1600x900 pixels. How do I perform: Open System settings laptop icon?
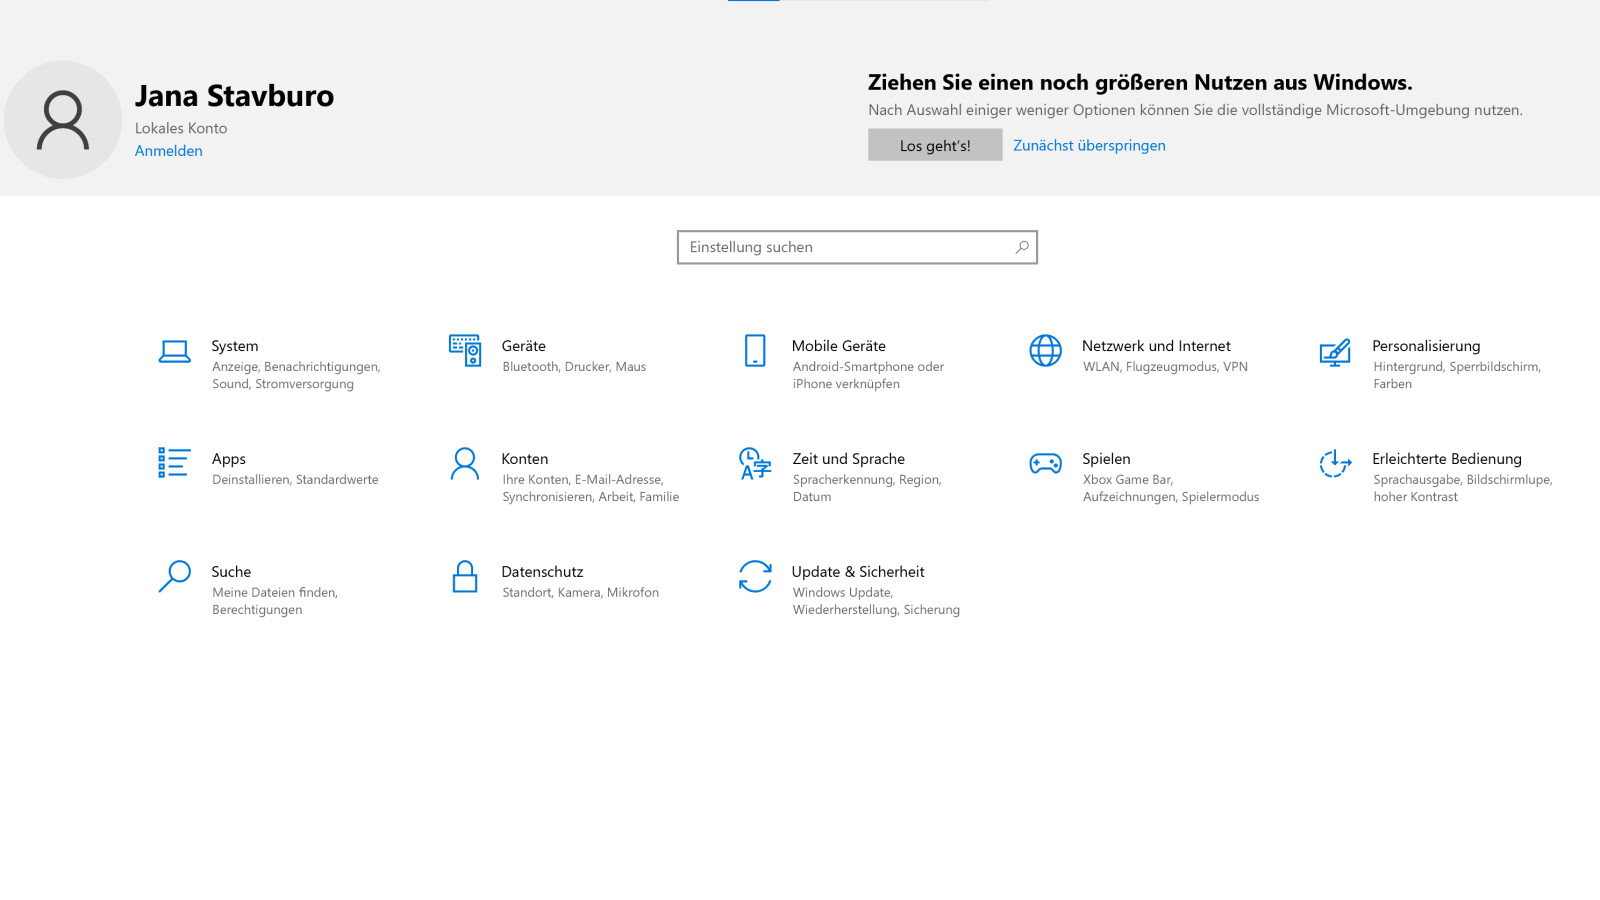(174, 352)
